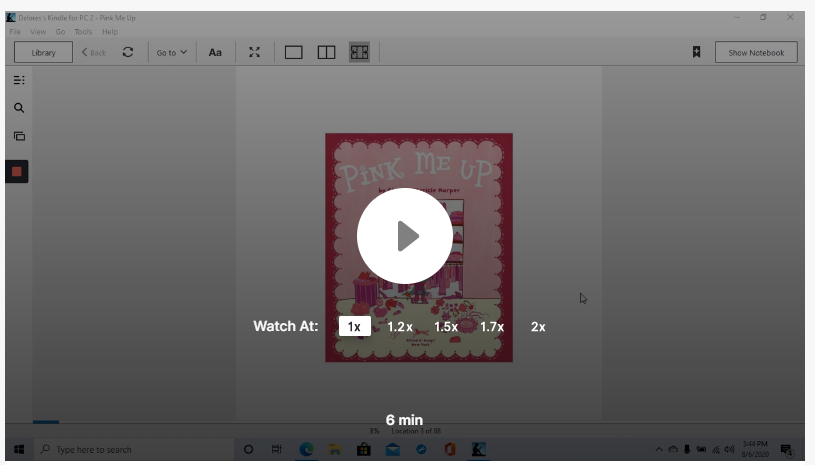Click OneDrive cloud icon in tray
Screen dimensions: 815x465
[x=673, y=449]
